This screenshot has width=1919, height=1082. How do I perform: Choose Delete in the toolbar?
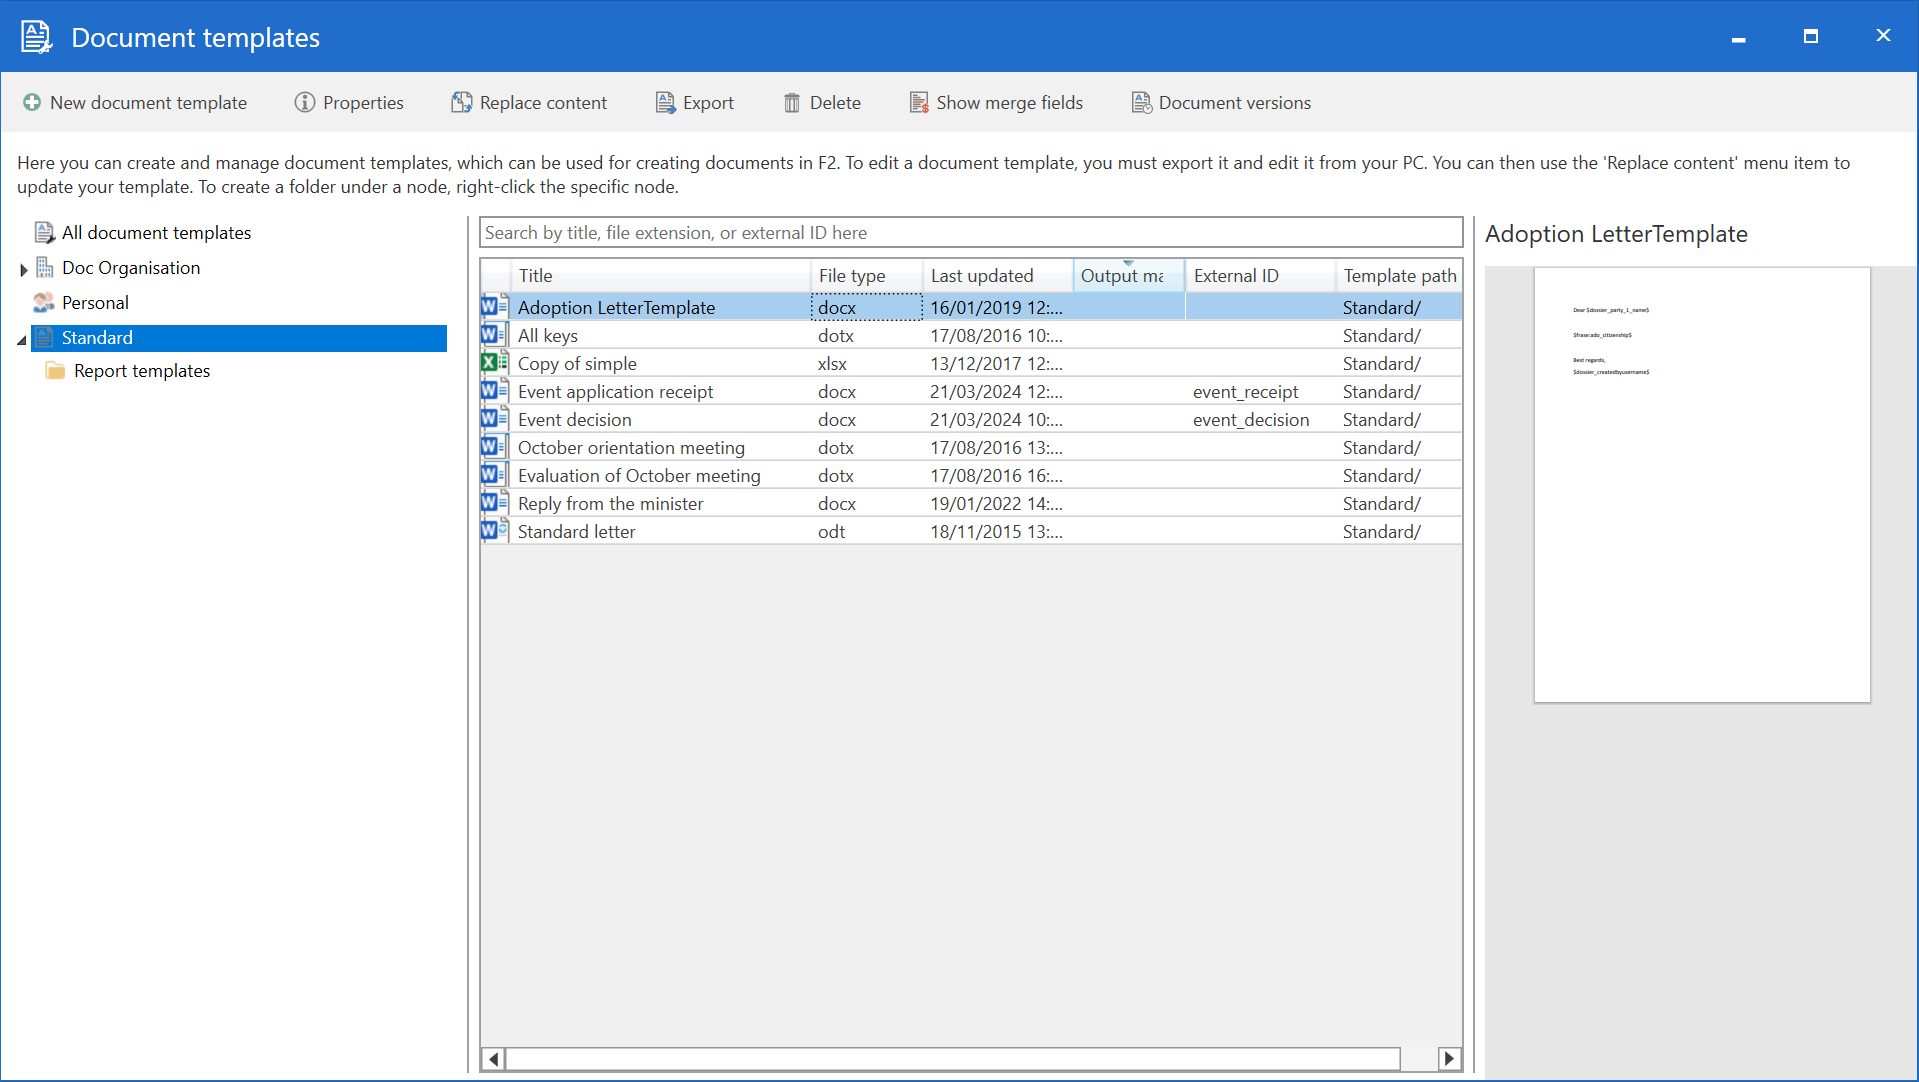tap(822, 103)
